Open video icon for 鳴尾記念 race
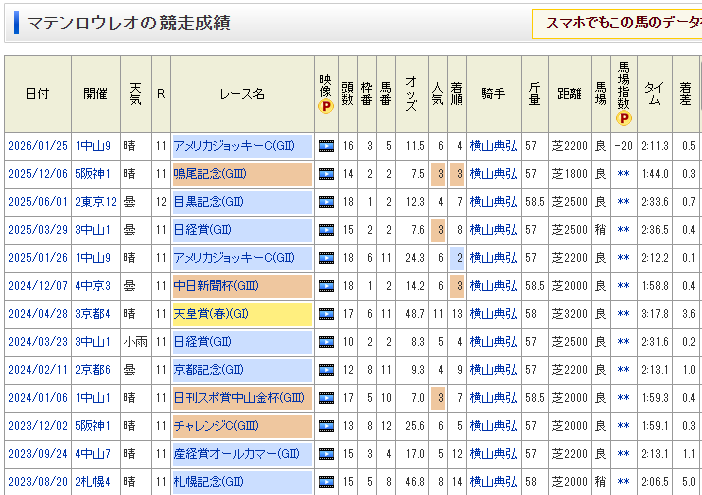702x495 pixels. [326, 174]
